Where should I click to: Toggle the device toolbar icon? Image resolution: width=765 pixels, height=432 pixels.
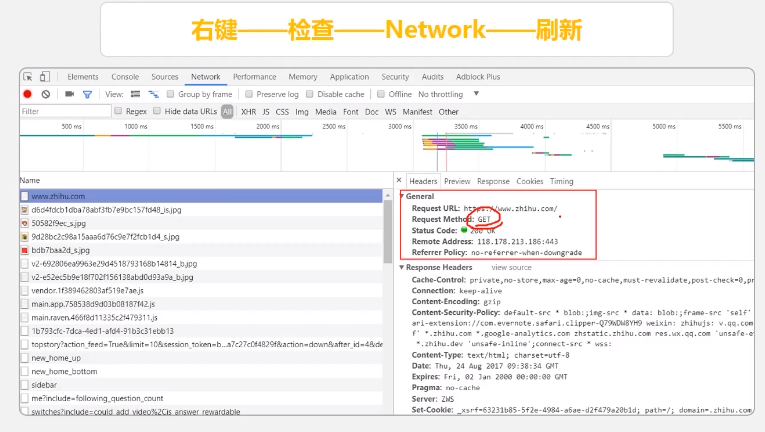click(44, 77)
